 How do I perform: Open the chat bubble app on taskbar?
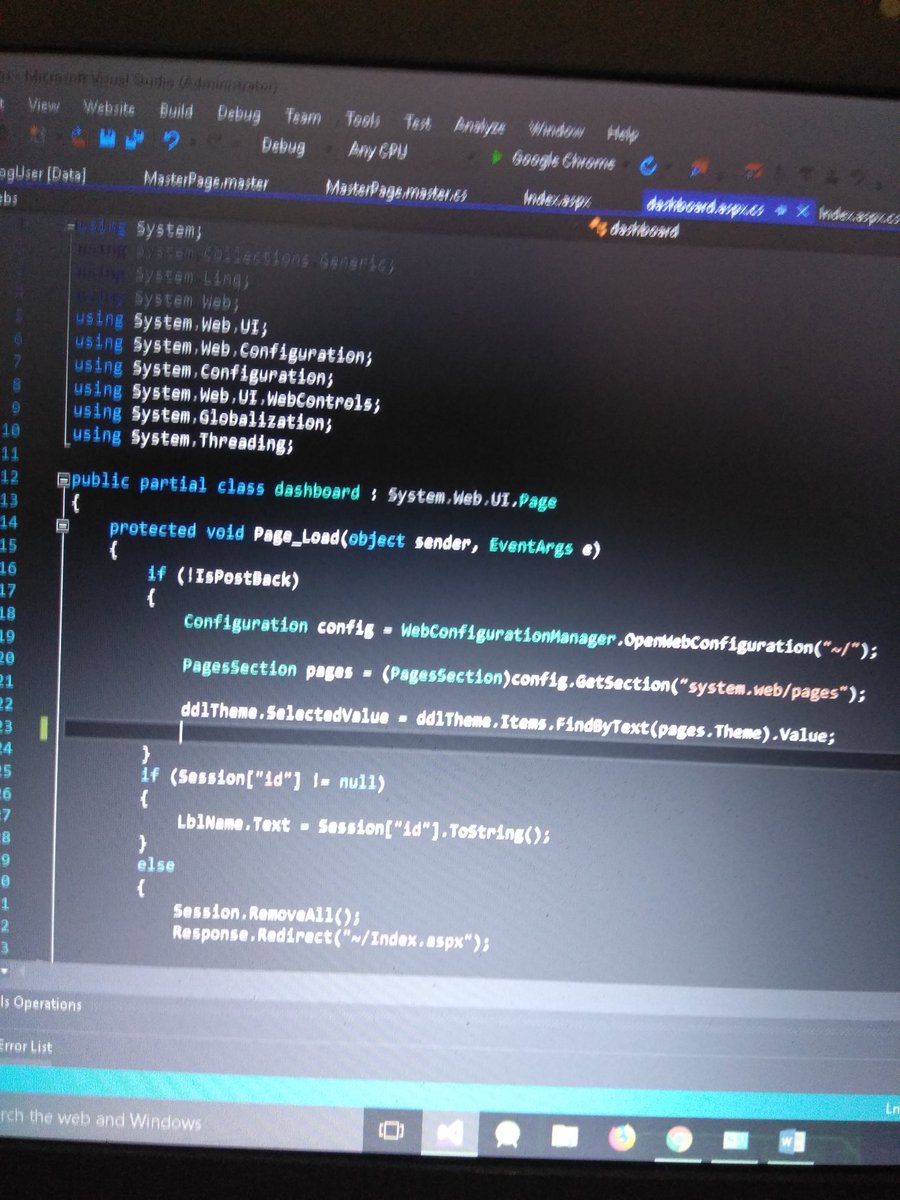(x=508, y=1133)
